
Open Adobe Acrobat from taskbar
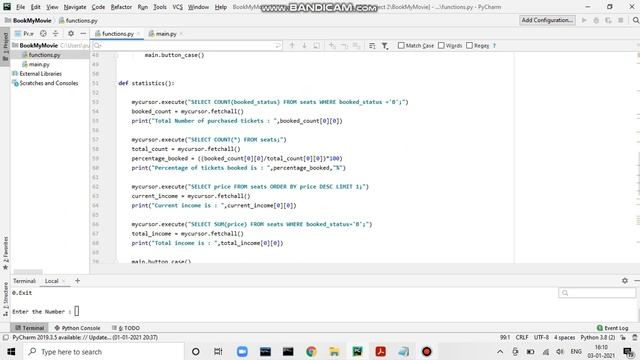click(x=380, y=351)
